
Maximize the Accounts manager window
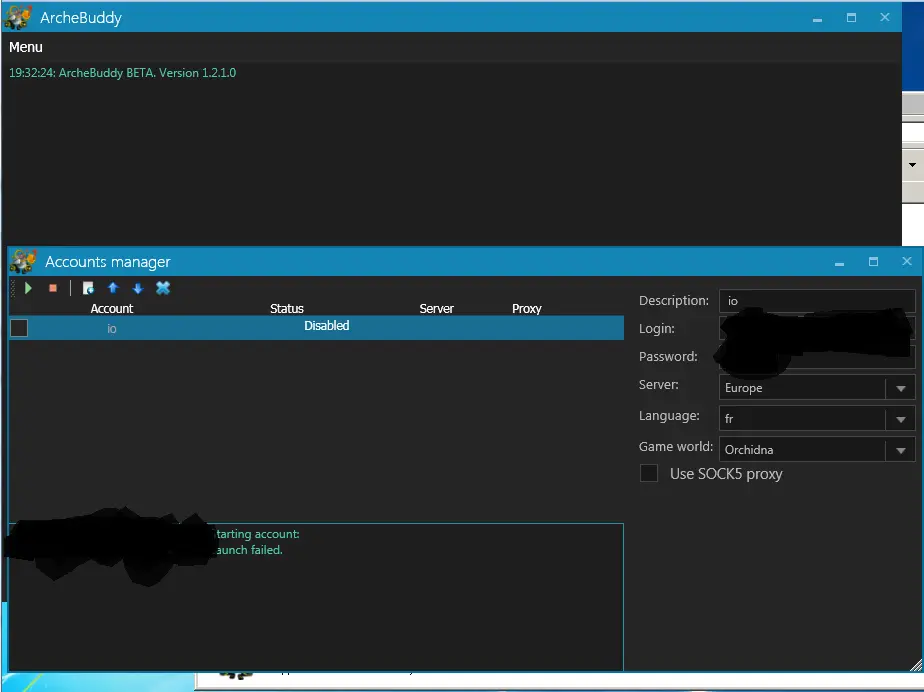[873, 261]
